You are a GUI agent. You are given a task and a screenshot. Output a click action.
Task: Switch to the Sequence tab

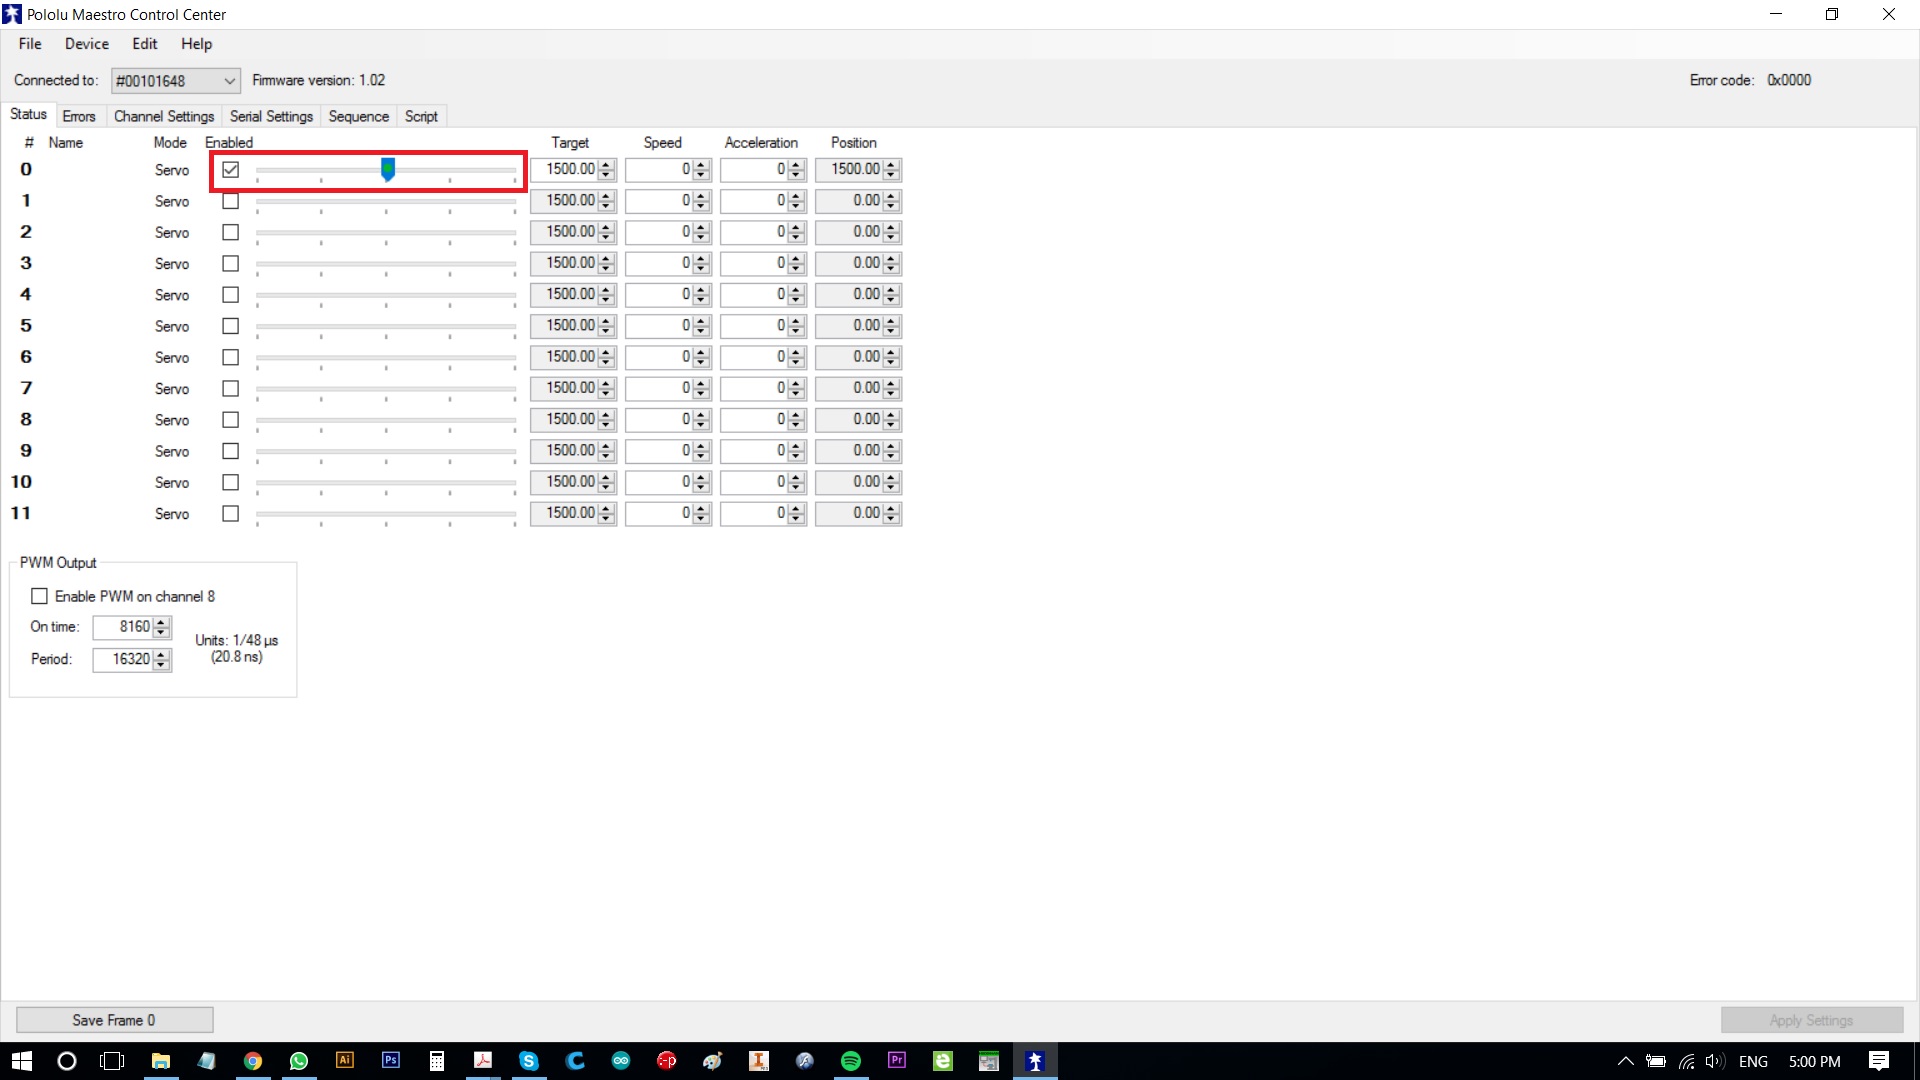tap(358, 116)
